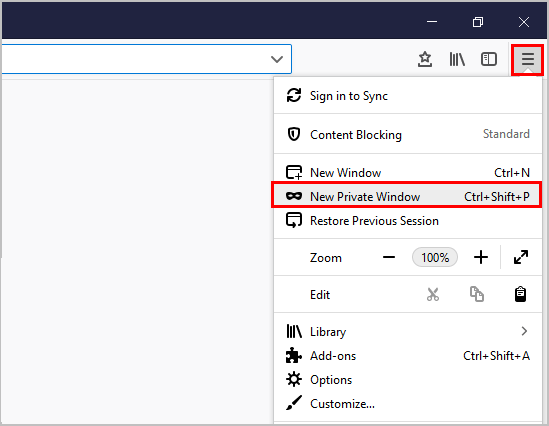Open a New Private Window
The height and width of the screenshot is (426, 549).
(x=408, y=196)
